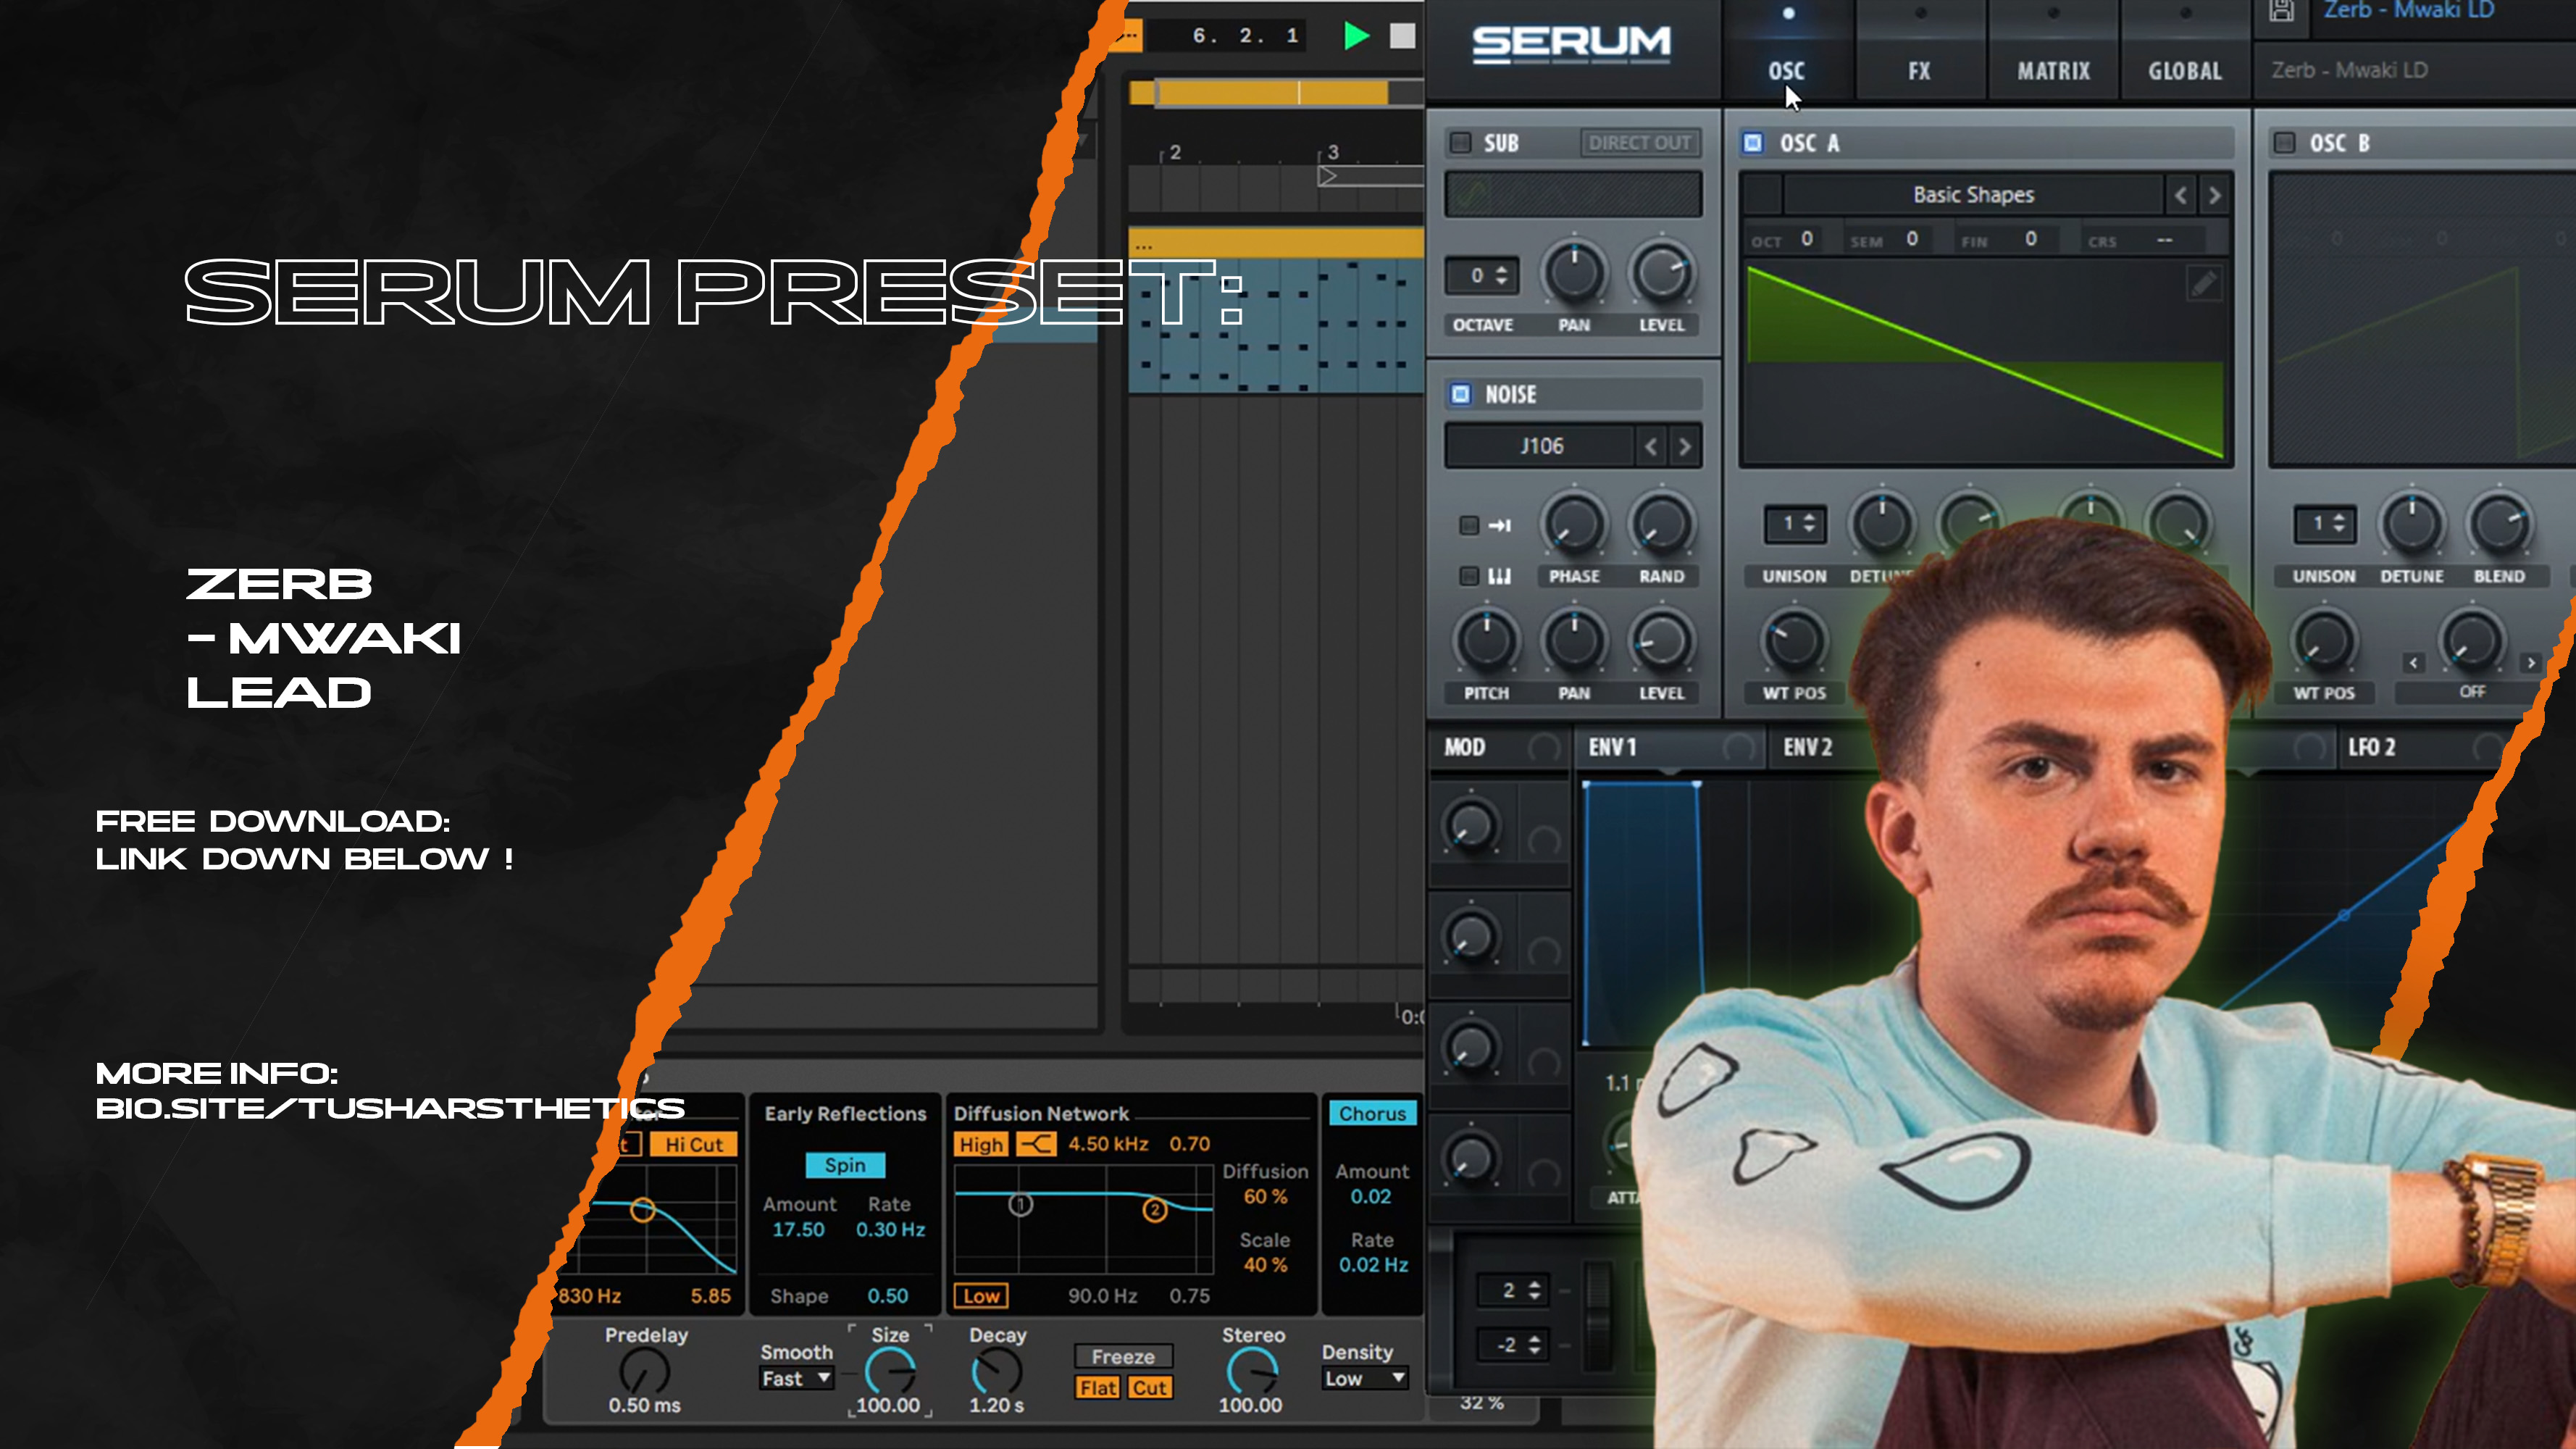Adjust the Sub Octave stepper
This screenshot has width=2576, height=1449.
(x=1483, y=275)
